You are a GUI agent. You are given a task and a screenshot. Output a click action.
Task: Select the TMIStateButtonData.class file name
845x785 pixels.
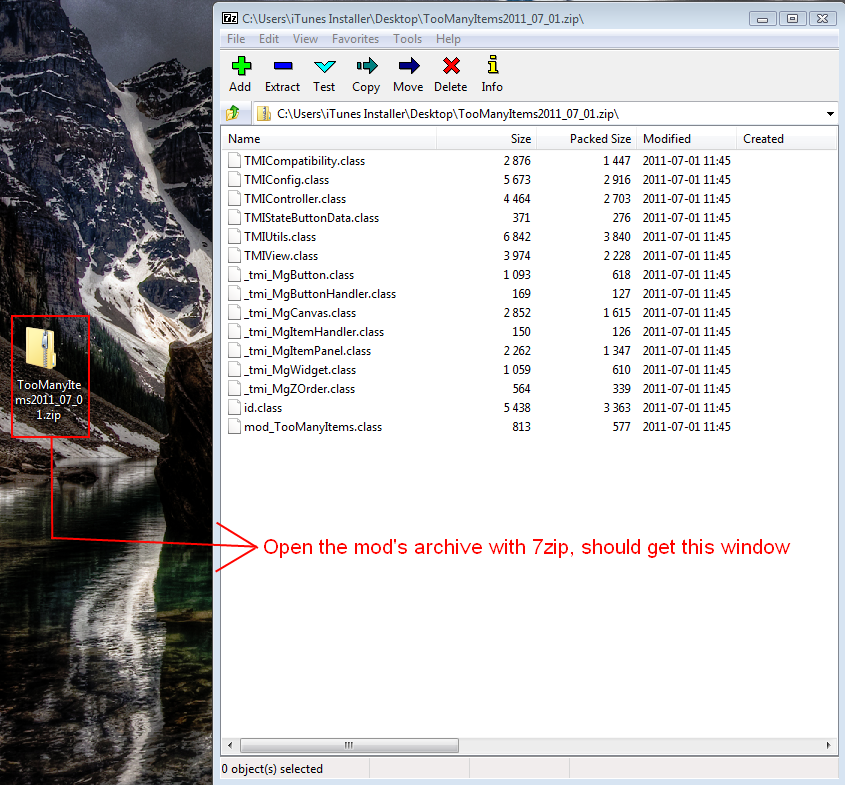pyautogui.click(x=311, y=218)
